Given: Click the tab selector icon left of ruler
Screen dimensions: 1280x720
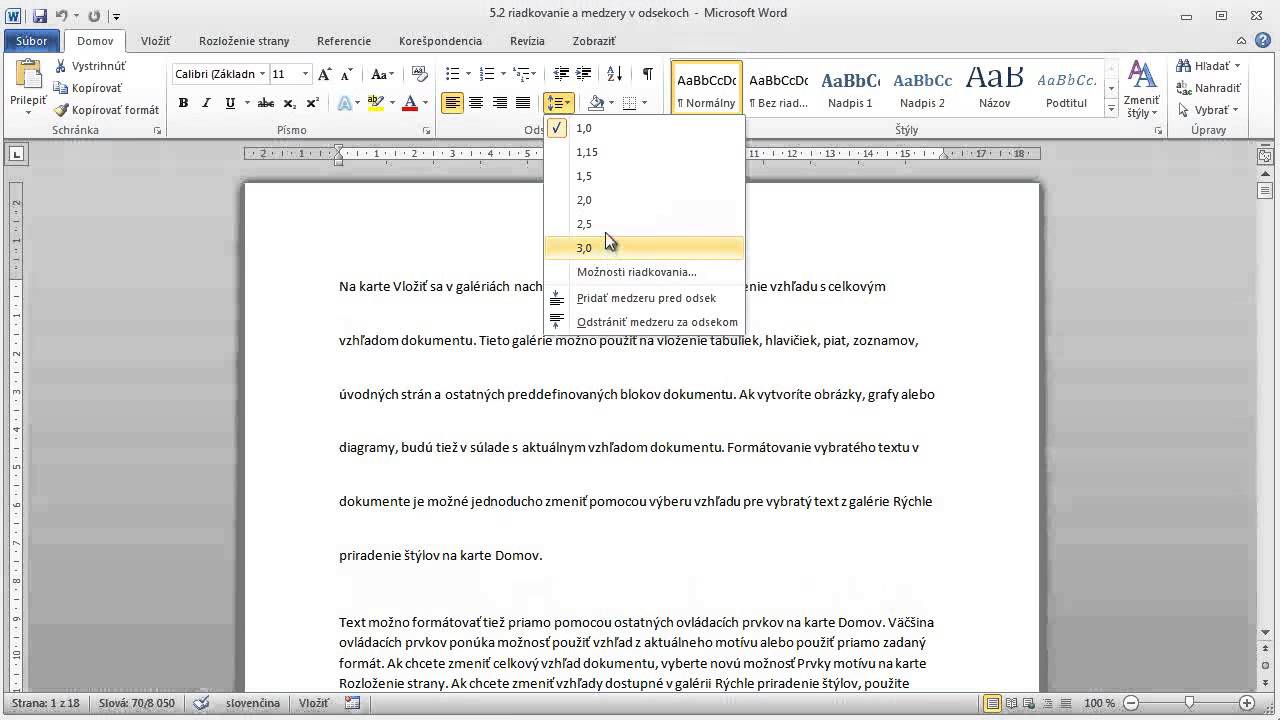Looking at the screenshot, I should pos(17,154).
